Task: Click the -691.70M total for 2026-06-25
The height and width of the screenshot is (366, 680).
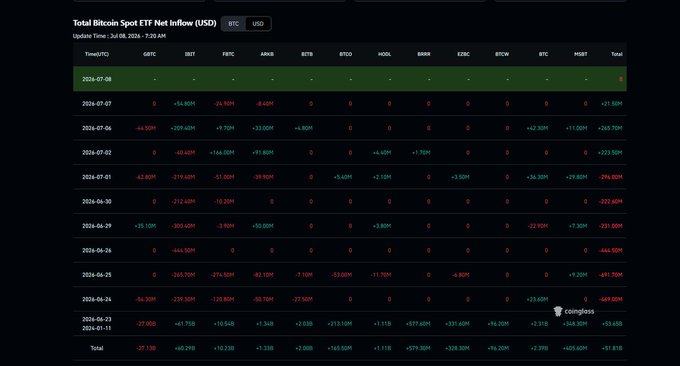Action: (x=610, y=275)
